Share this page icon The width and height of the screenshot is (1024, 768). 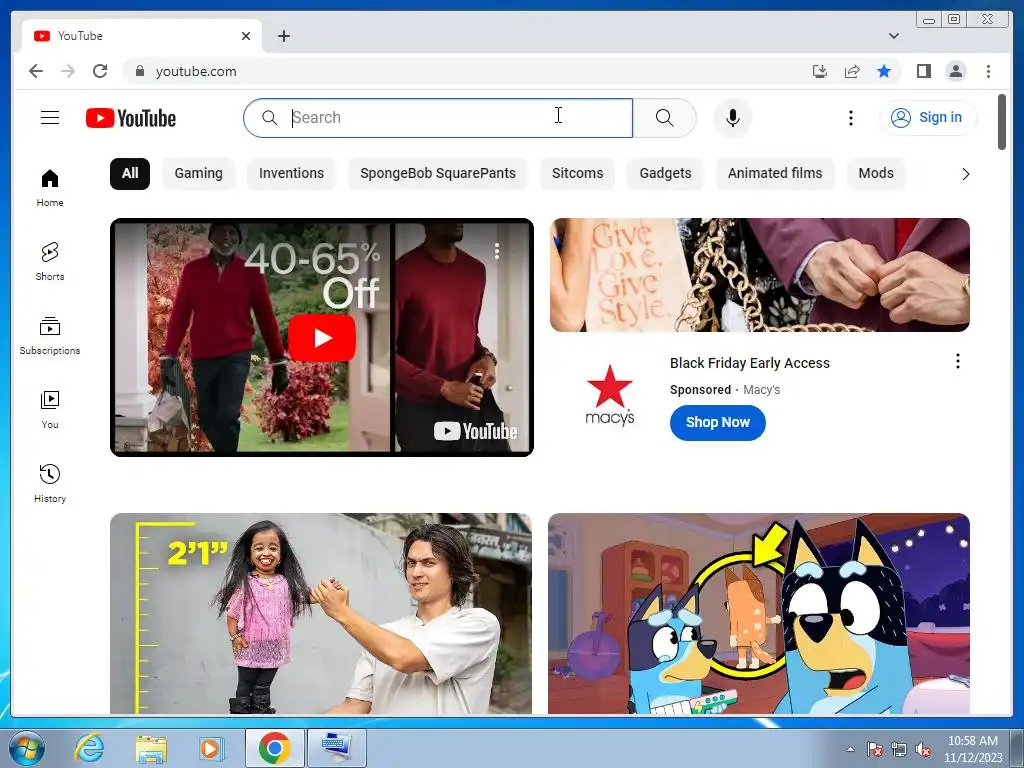[852, 71]
